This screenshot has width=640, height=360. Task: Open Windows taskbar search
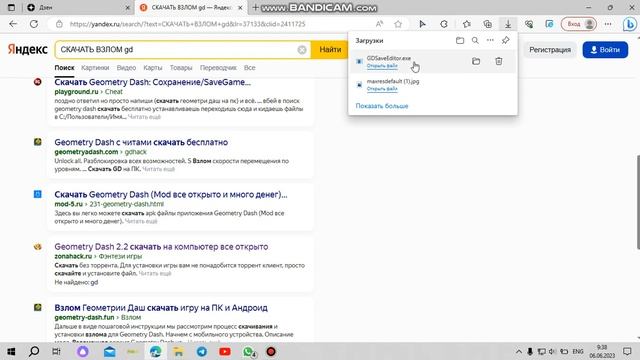pos(34,351)
